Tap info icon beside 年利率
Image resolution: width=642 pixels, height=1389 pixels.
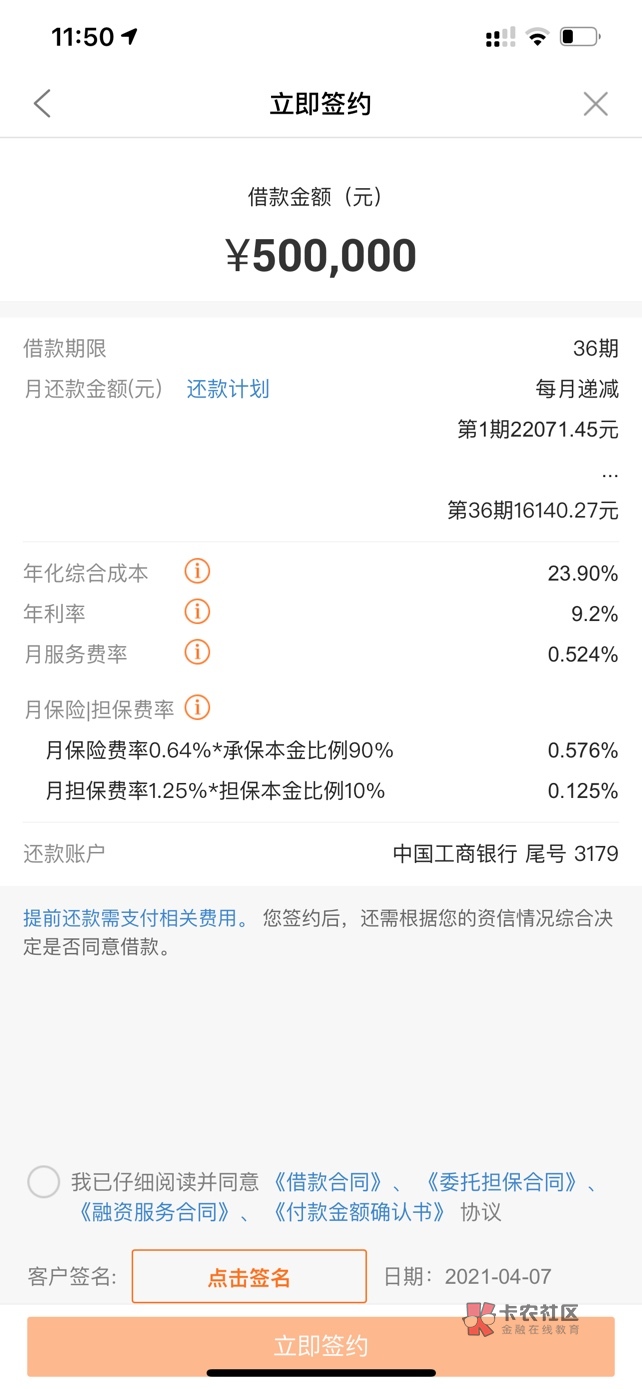198,611
